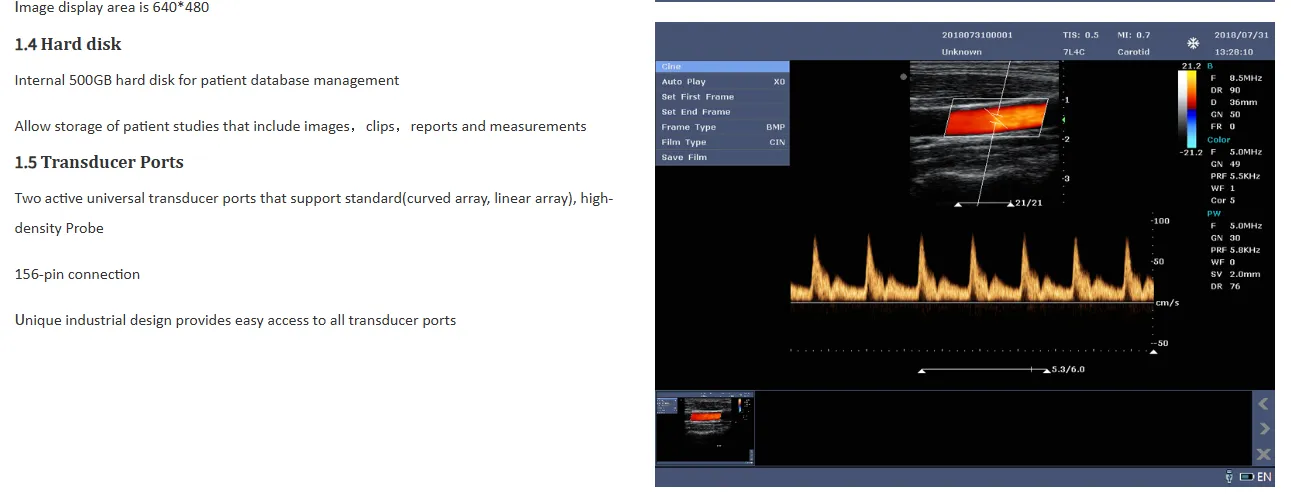Choose Set End Frame menu entry

(x=722, y=112)
